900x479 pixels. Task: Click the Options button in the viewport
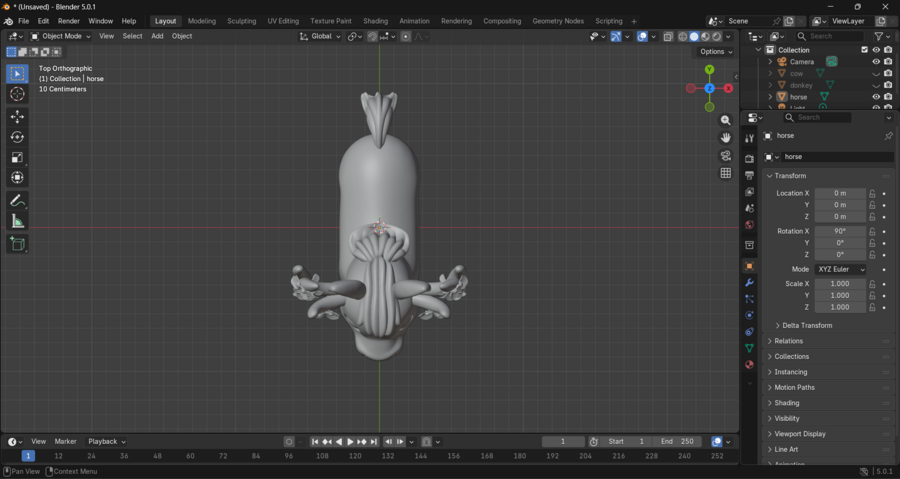point(715,52)
